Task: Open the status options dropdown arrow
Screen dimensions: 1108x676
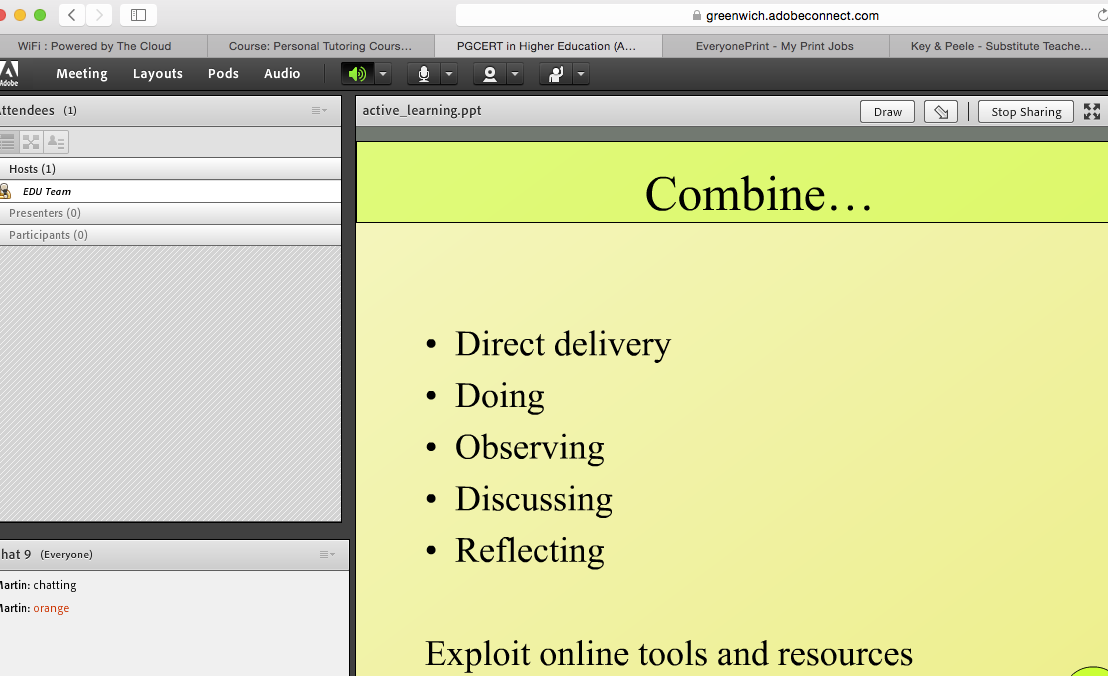Action: coord(580,74)
